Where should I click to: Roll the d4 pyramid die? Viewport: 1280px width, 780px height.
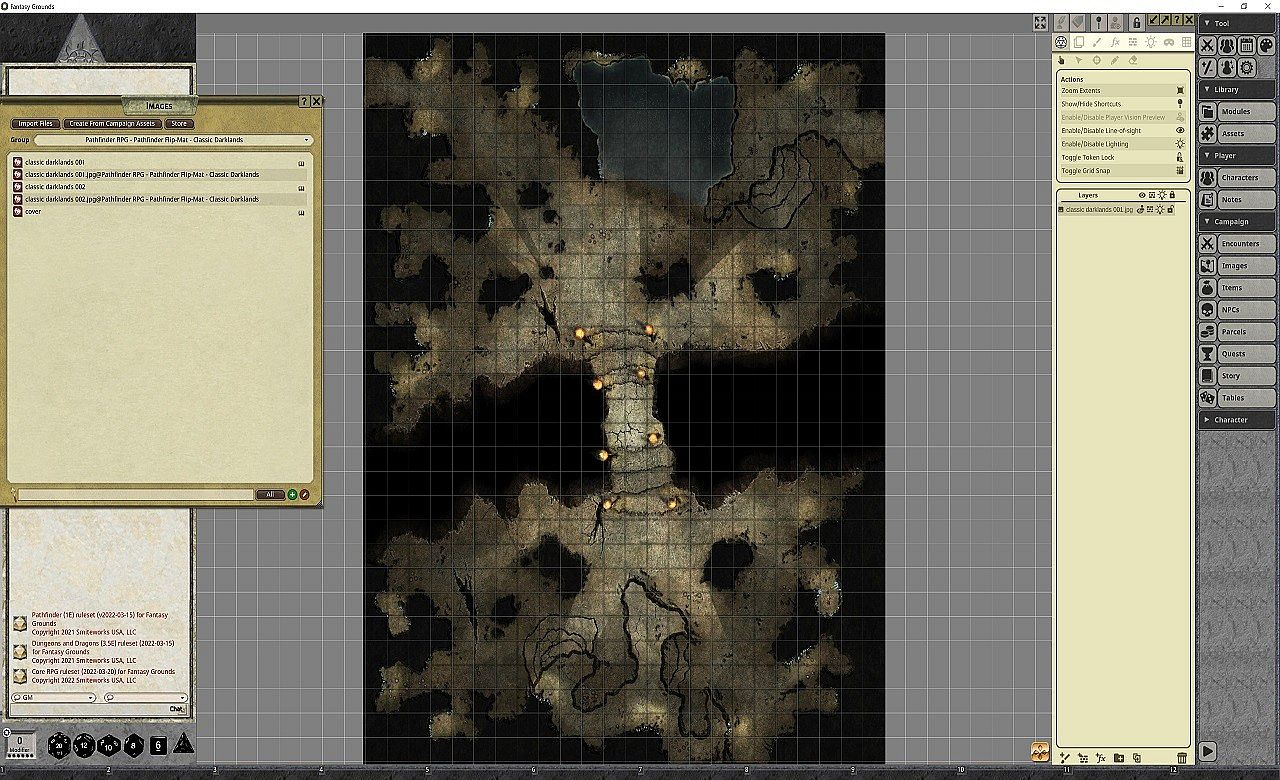[184, 744]
